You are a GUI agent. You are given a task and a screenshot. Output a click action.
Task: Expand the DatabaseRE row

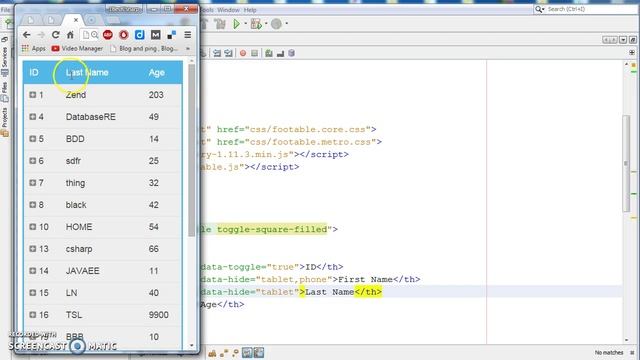pos(33,117)
